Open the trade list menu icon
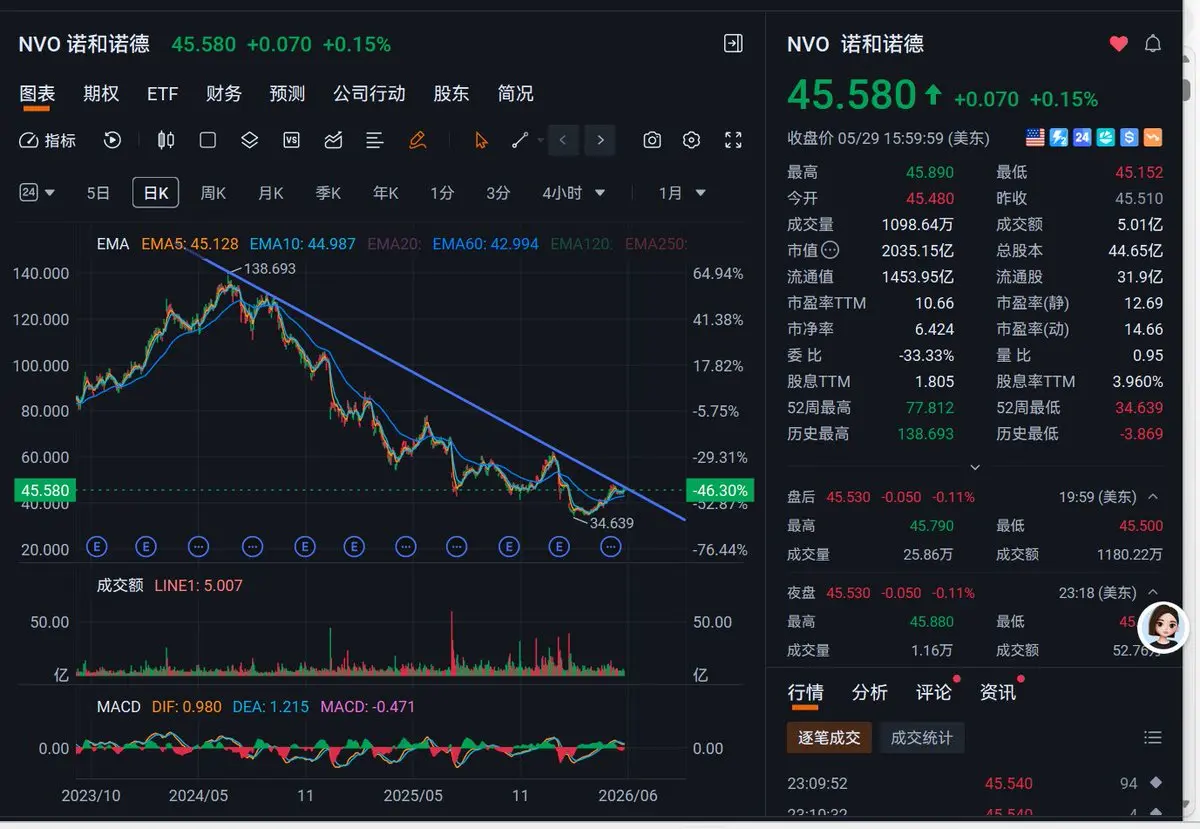 click(1153, 738)
